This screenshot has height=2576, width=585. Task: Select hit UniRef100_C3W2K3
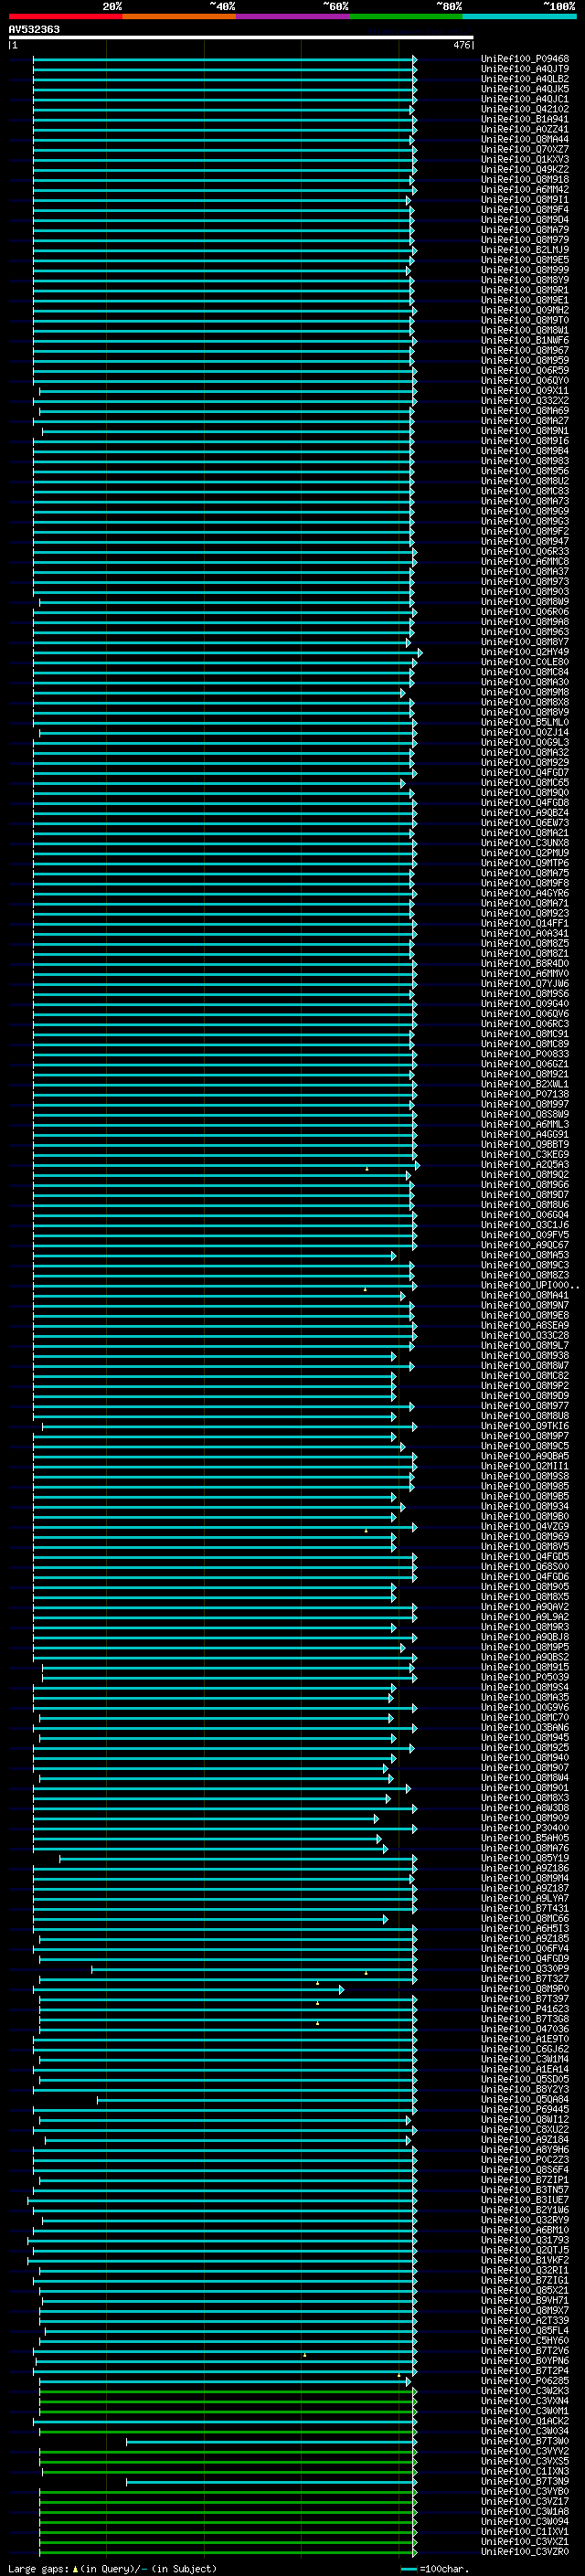tap(525, 2391)
